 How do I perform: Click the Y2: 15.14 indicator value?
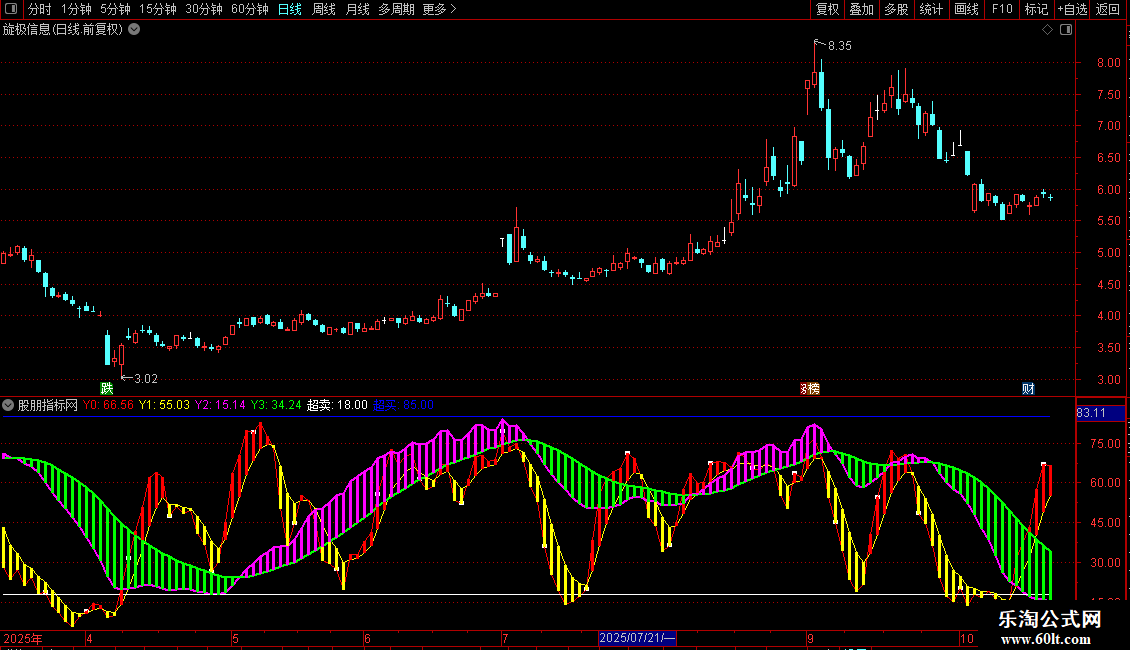click(221, 405)
